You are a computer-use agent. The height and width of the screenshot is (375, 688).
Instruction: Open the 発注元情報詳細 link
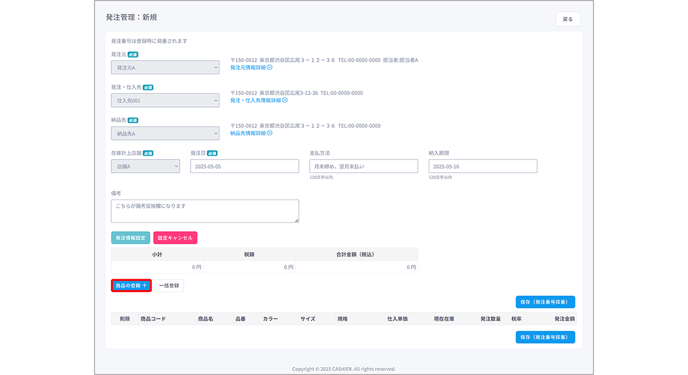(x=251, y=68)
